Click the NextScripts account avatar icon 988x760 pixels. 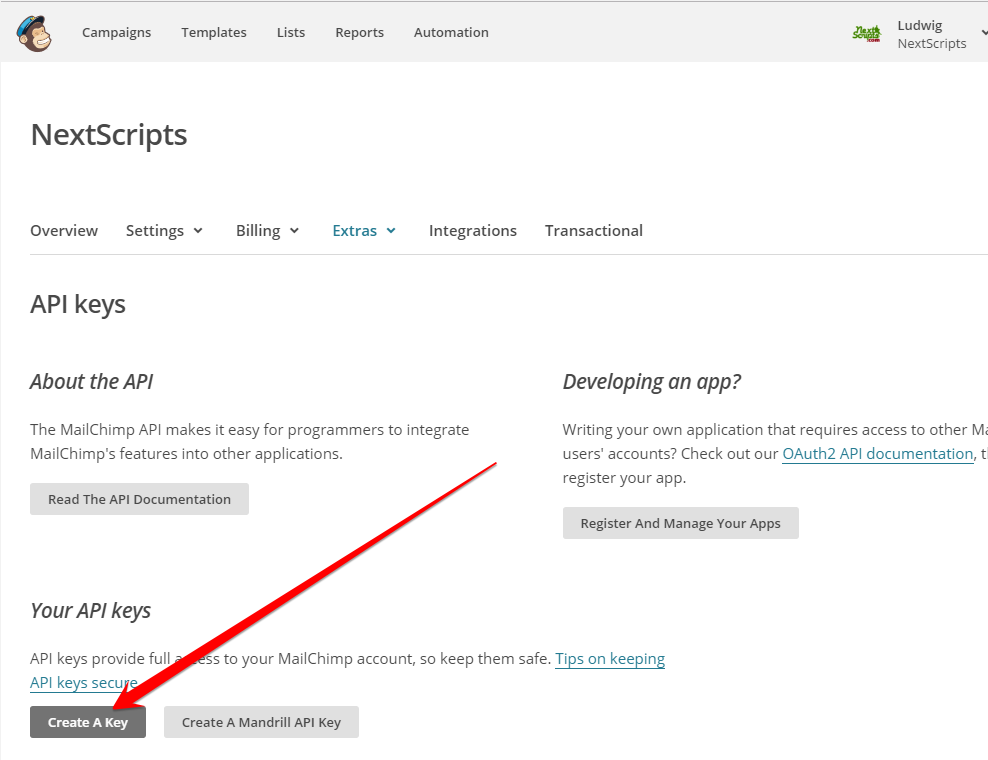point(866,33)
